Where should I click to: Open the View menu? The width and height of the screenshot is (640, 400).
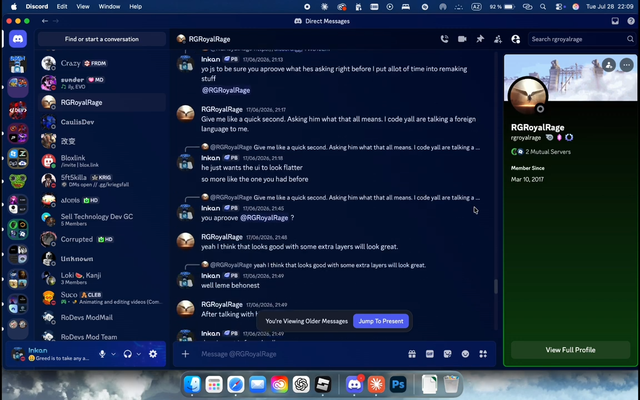point(83,7)
